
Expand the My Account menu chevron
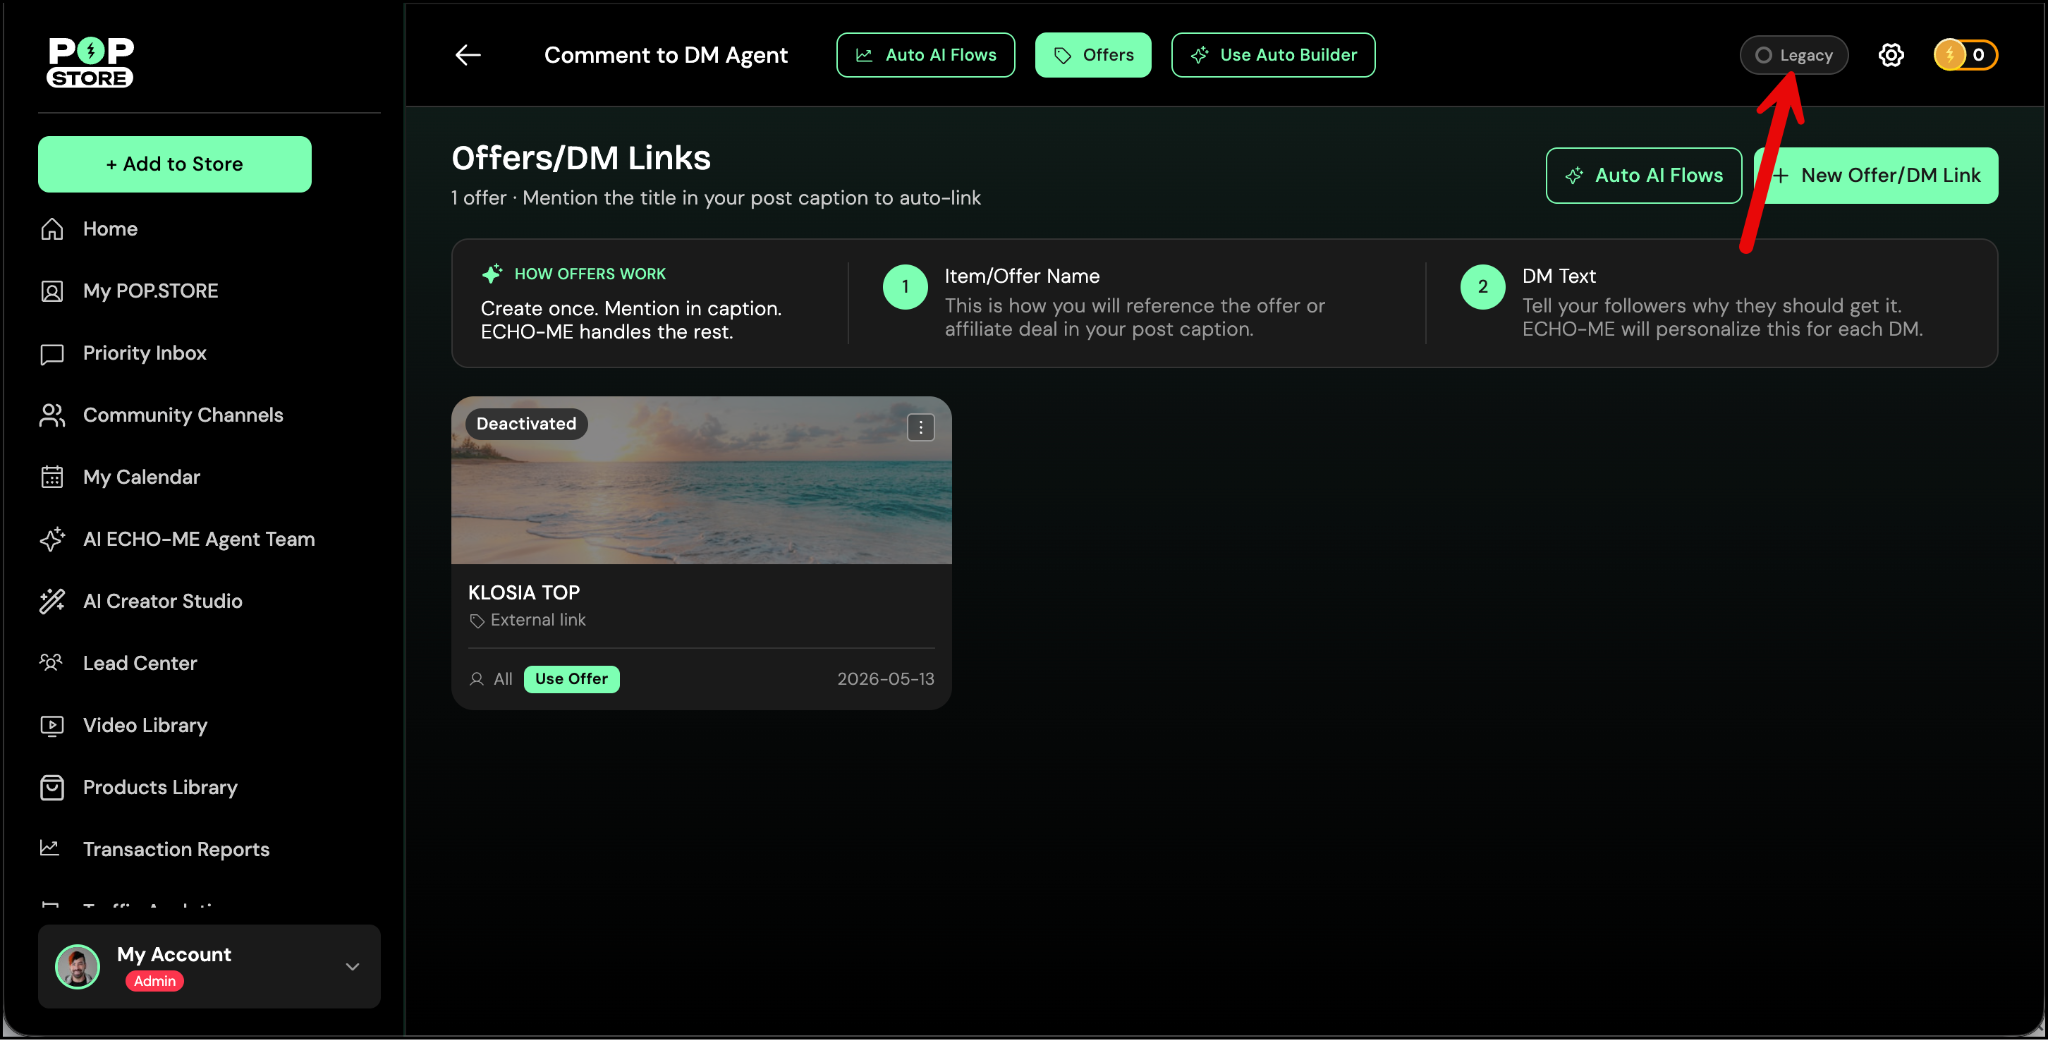click(x=352, y=966)
